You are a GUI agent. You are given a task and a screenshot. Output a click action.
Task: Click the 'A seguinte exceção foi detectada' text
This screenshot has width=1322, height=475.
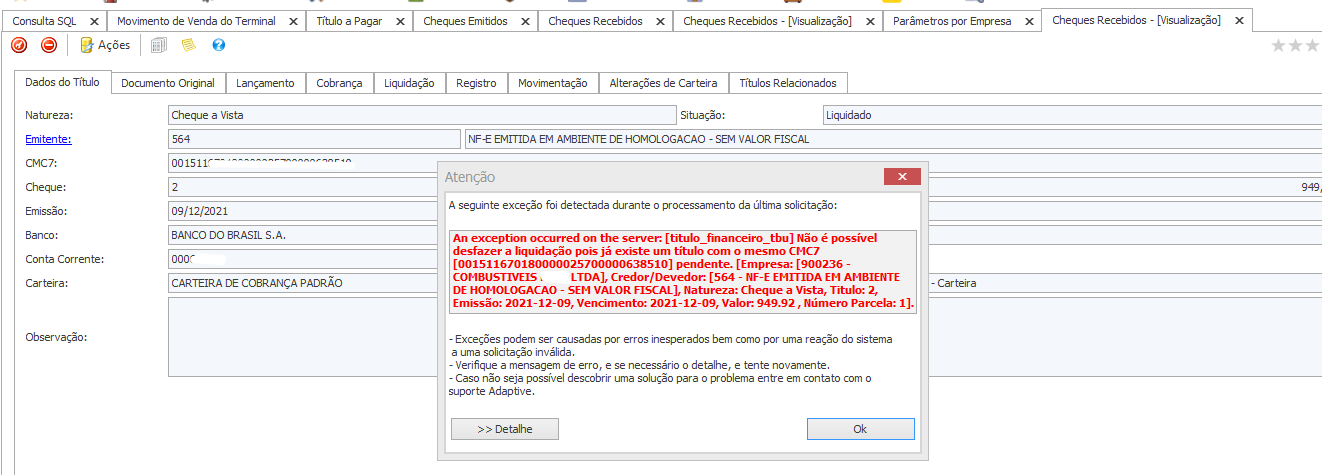pos(642,205)
